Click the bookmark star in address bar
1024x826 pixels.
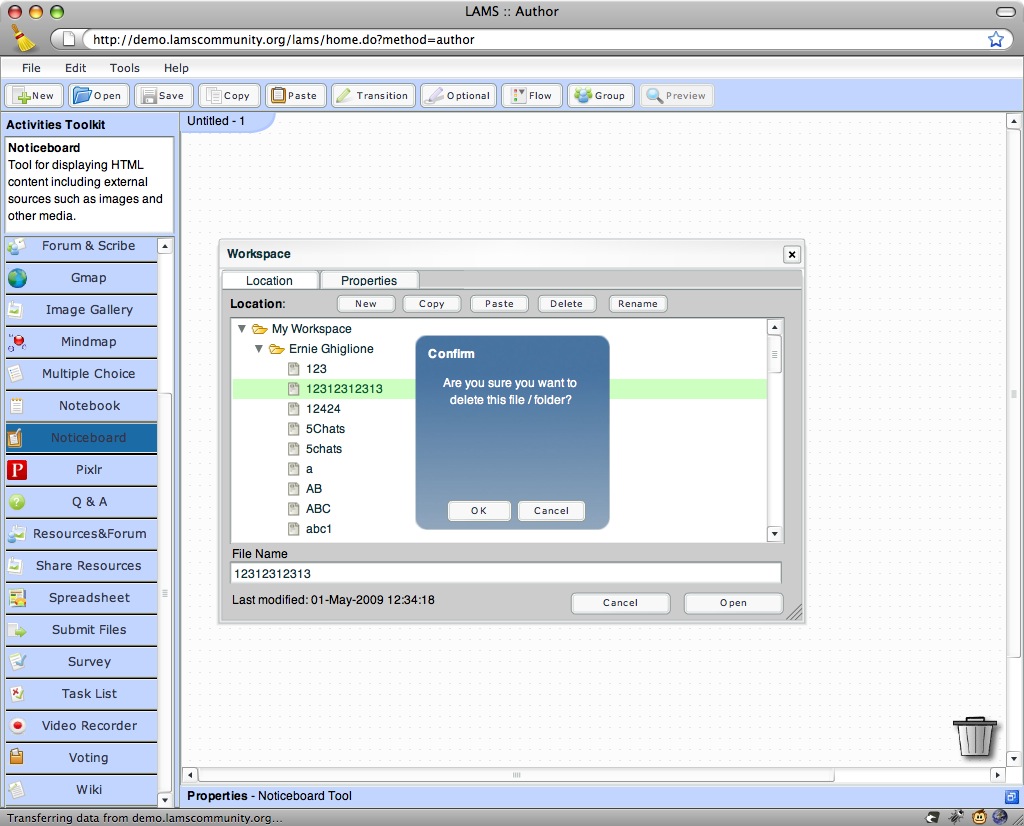click(x=995, y=40)
